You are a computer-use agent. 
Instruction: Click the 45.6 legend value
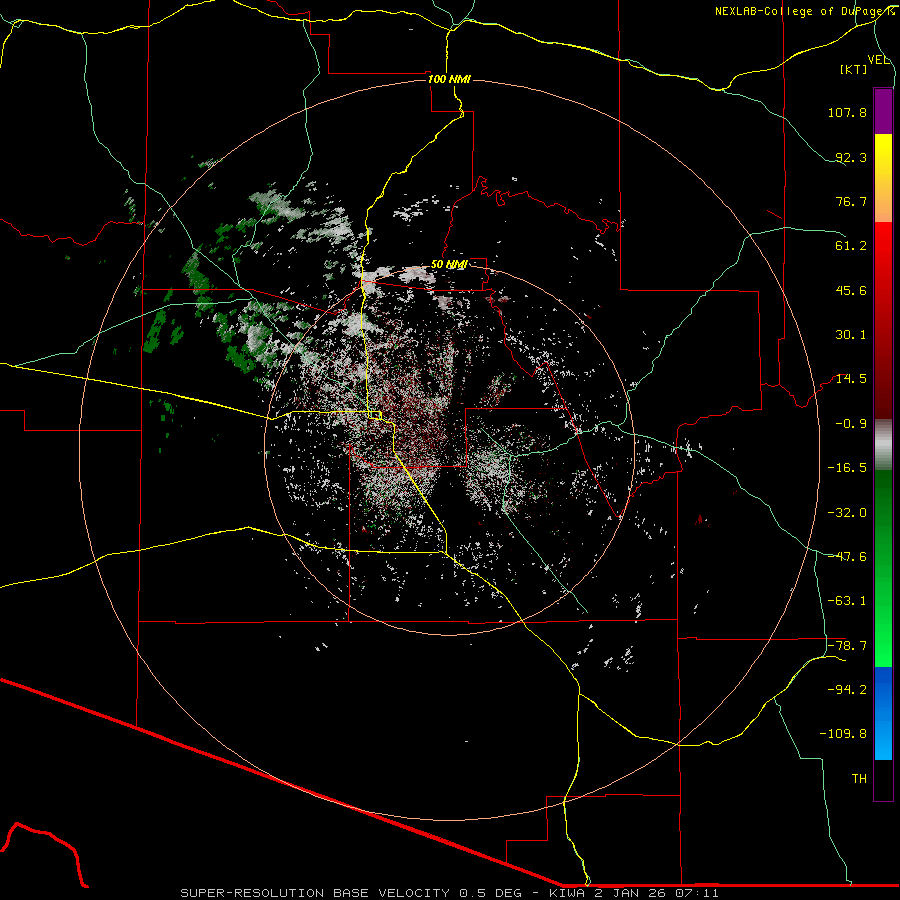(x=851, y=290)
